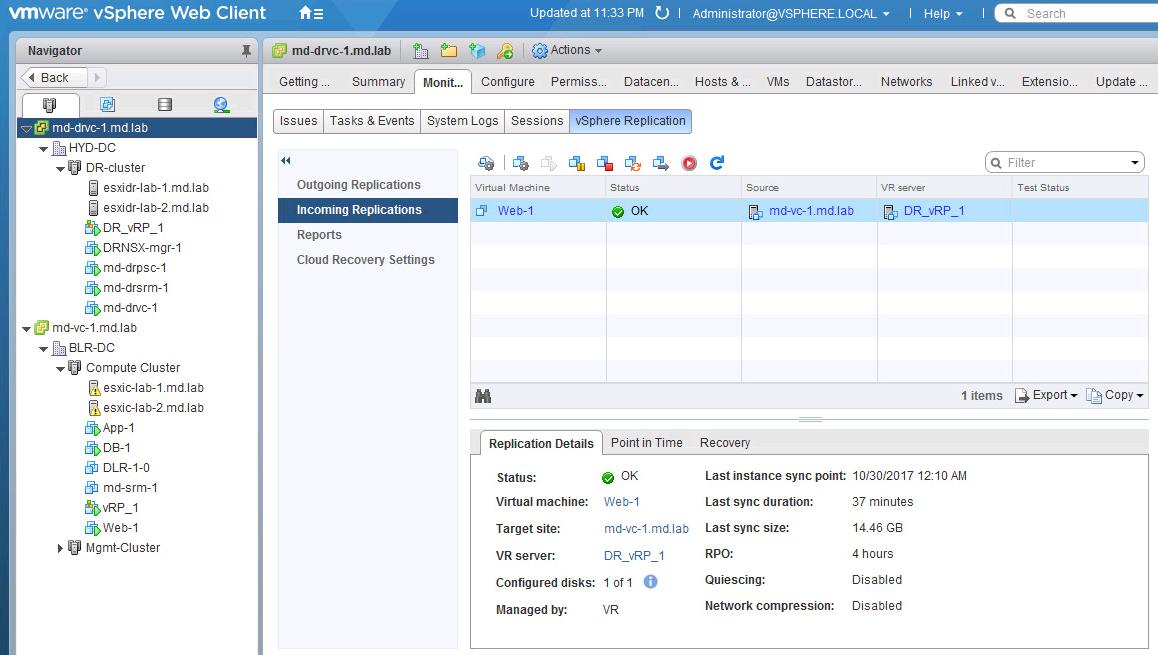The height and width of the screenshot is (655, 1158).
Task: Open the Tasks & Events sub-tab
Action: 371,120
